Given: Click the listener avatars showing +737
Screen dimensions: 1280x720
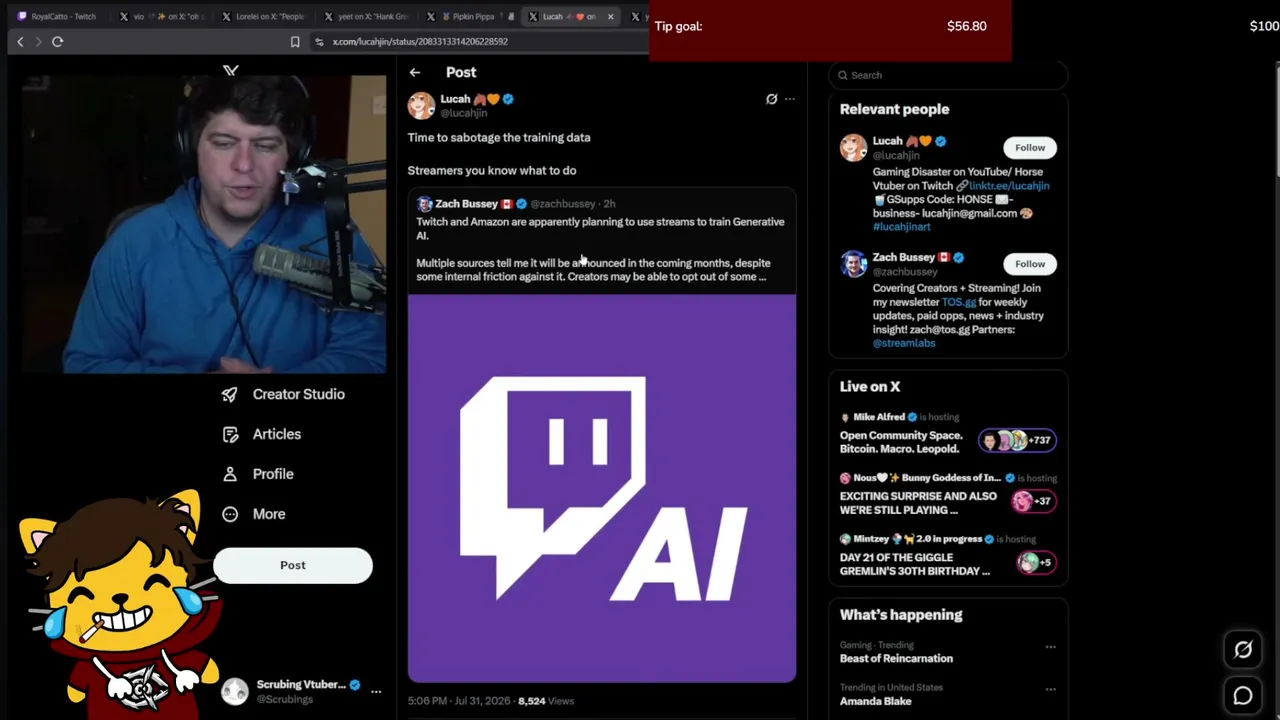Looking at the screenshot, I should click(1017, 440).
